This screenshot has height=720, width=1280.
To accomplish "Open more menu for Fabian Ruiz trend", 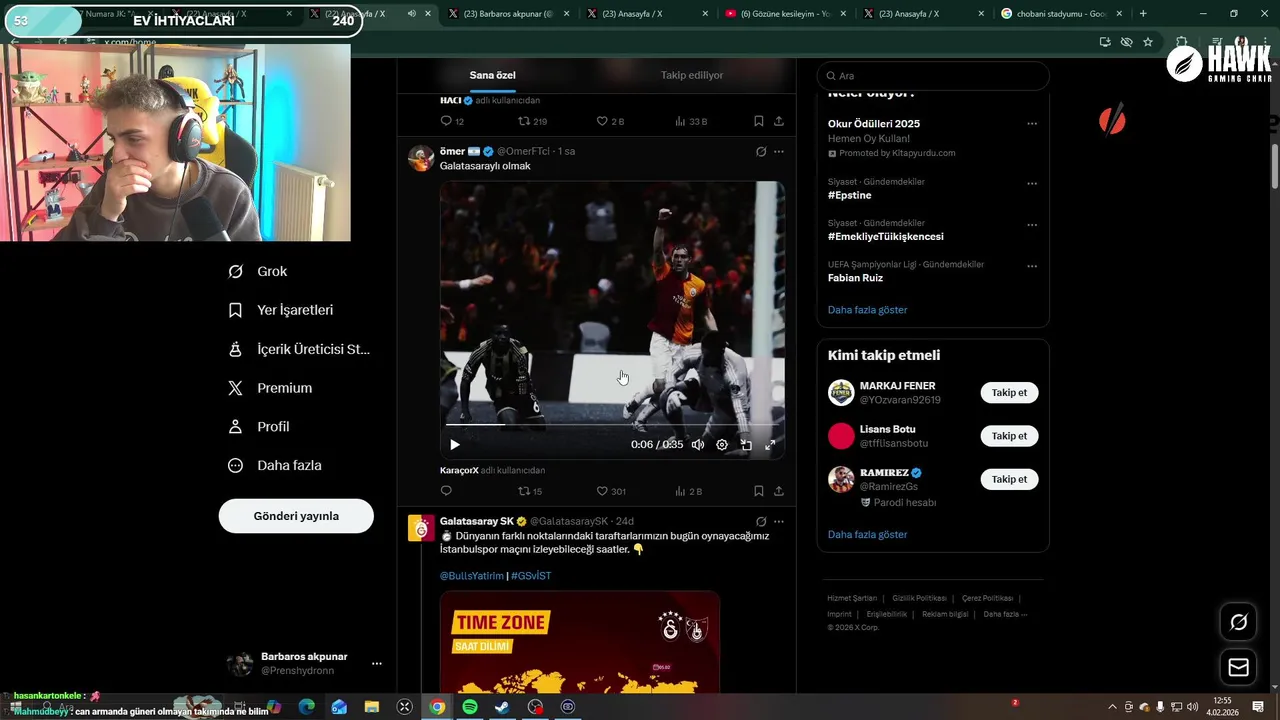I will [1032, 267].
